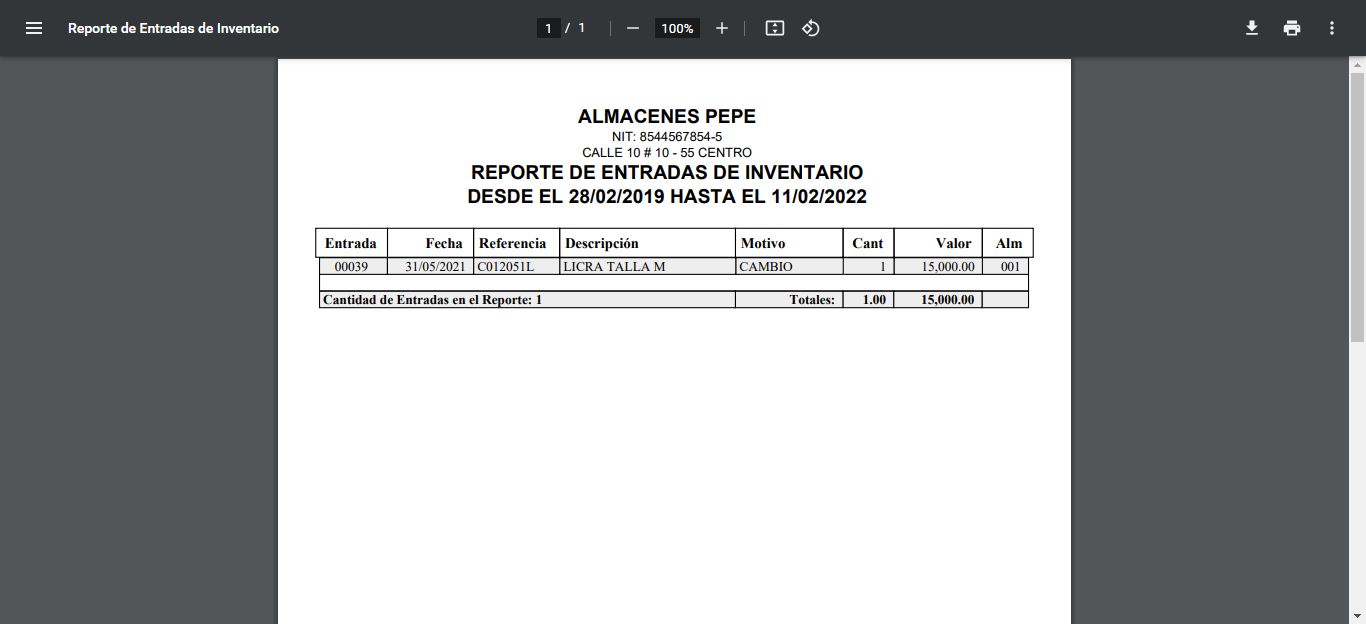Screen dimensions: 1366x624
Task: Click the scrollbar down arrow
Action: pos(1358,616)
